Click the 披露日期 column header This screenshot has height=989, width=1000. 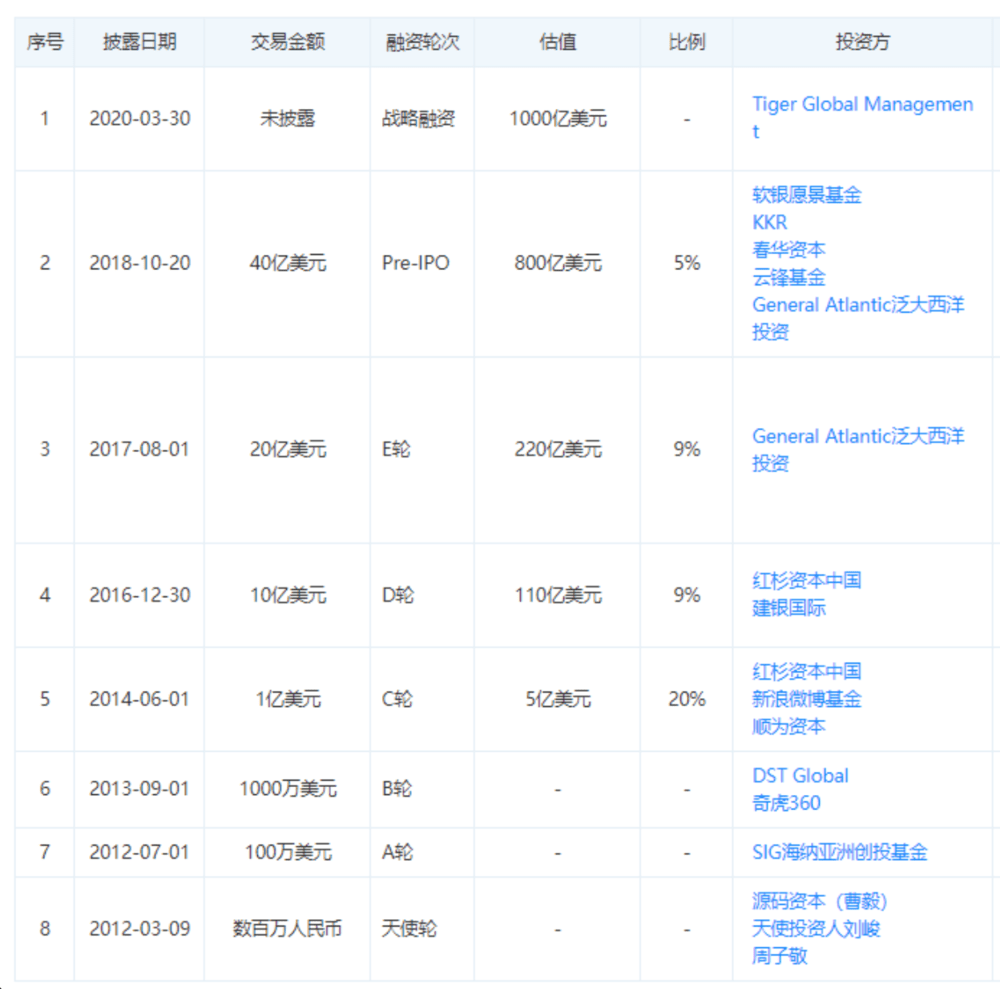click(x=140, y=42)
